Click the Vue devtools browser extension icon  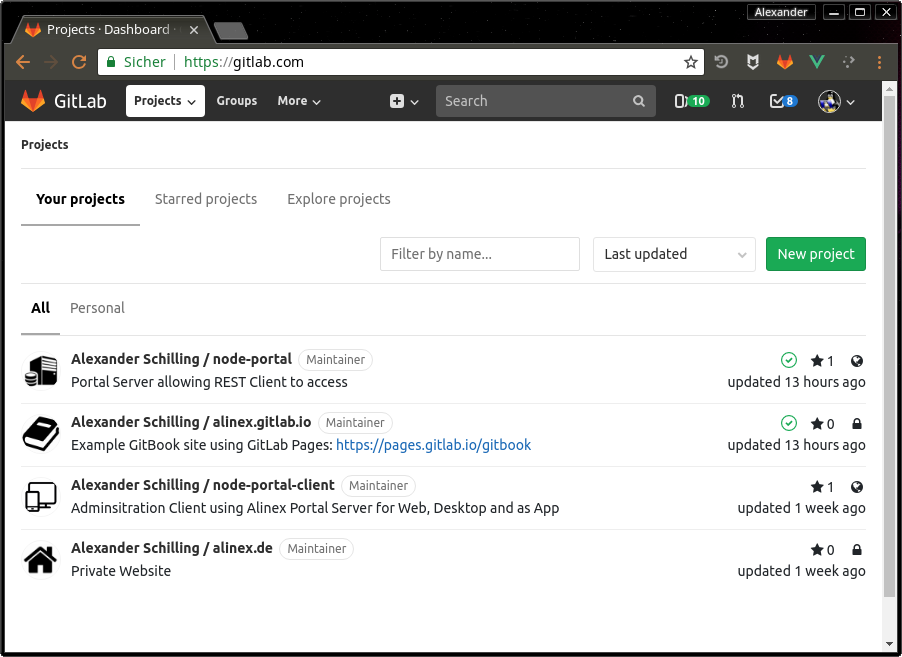point(816,61)
